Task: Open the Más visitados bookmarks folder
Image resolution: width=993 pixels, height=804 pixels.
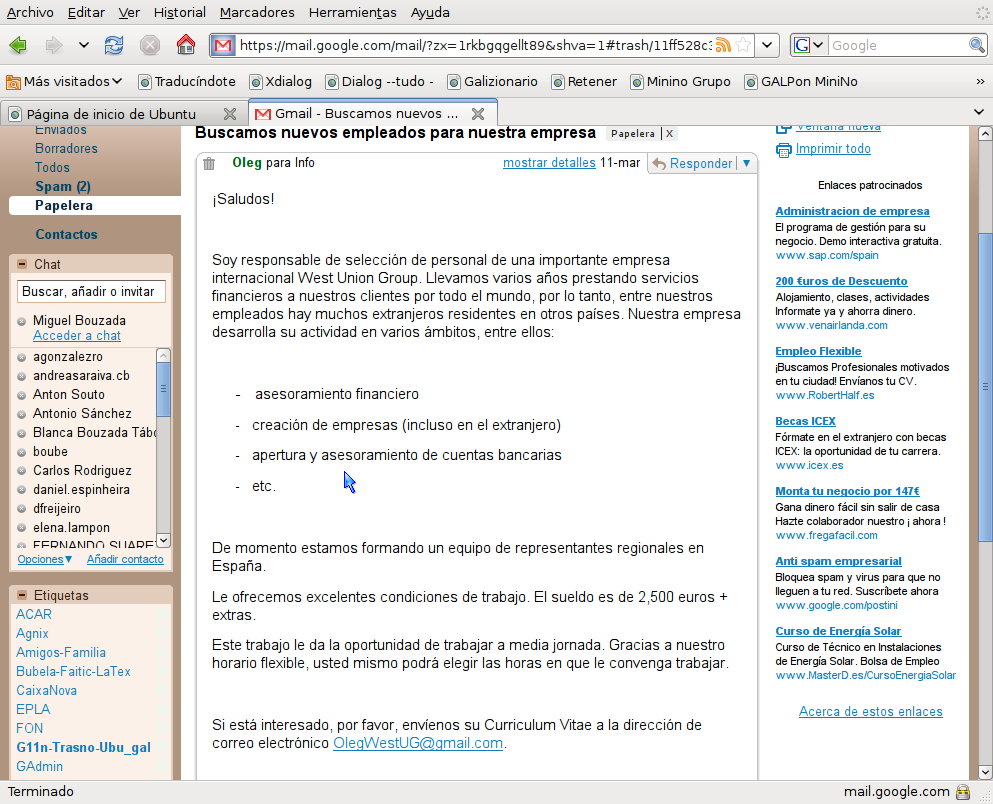Action: tap(64, 82)
